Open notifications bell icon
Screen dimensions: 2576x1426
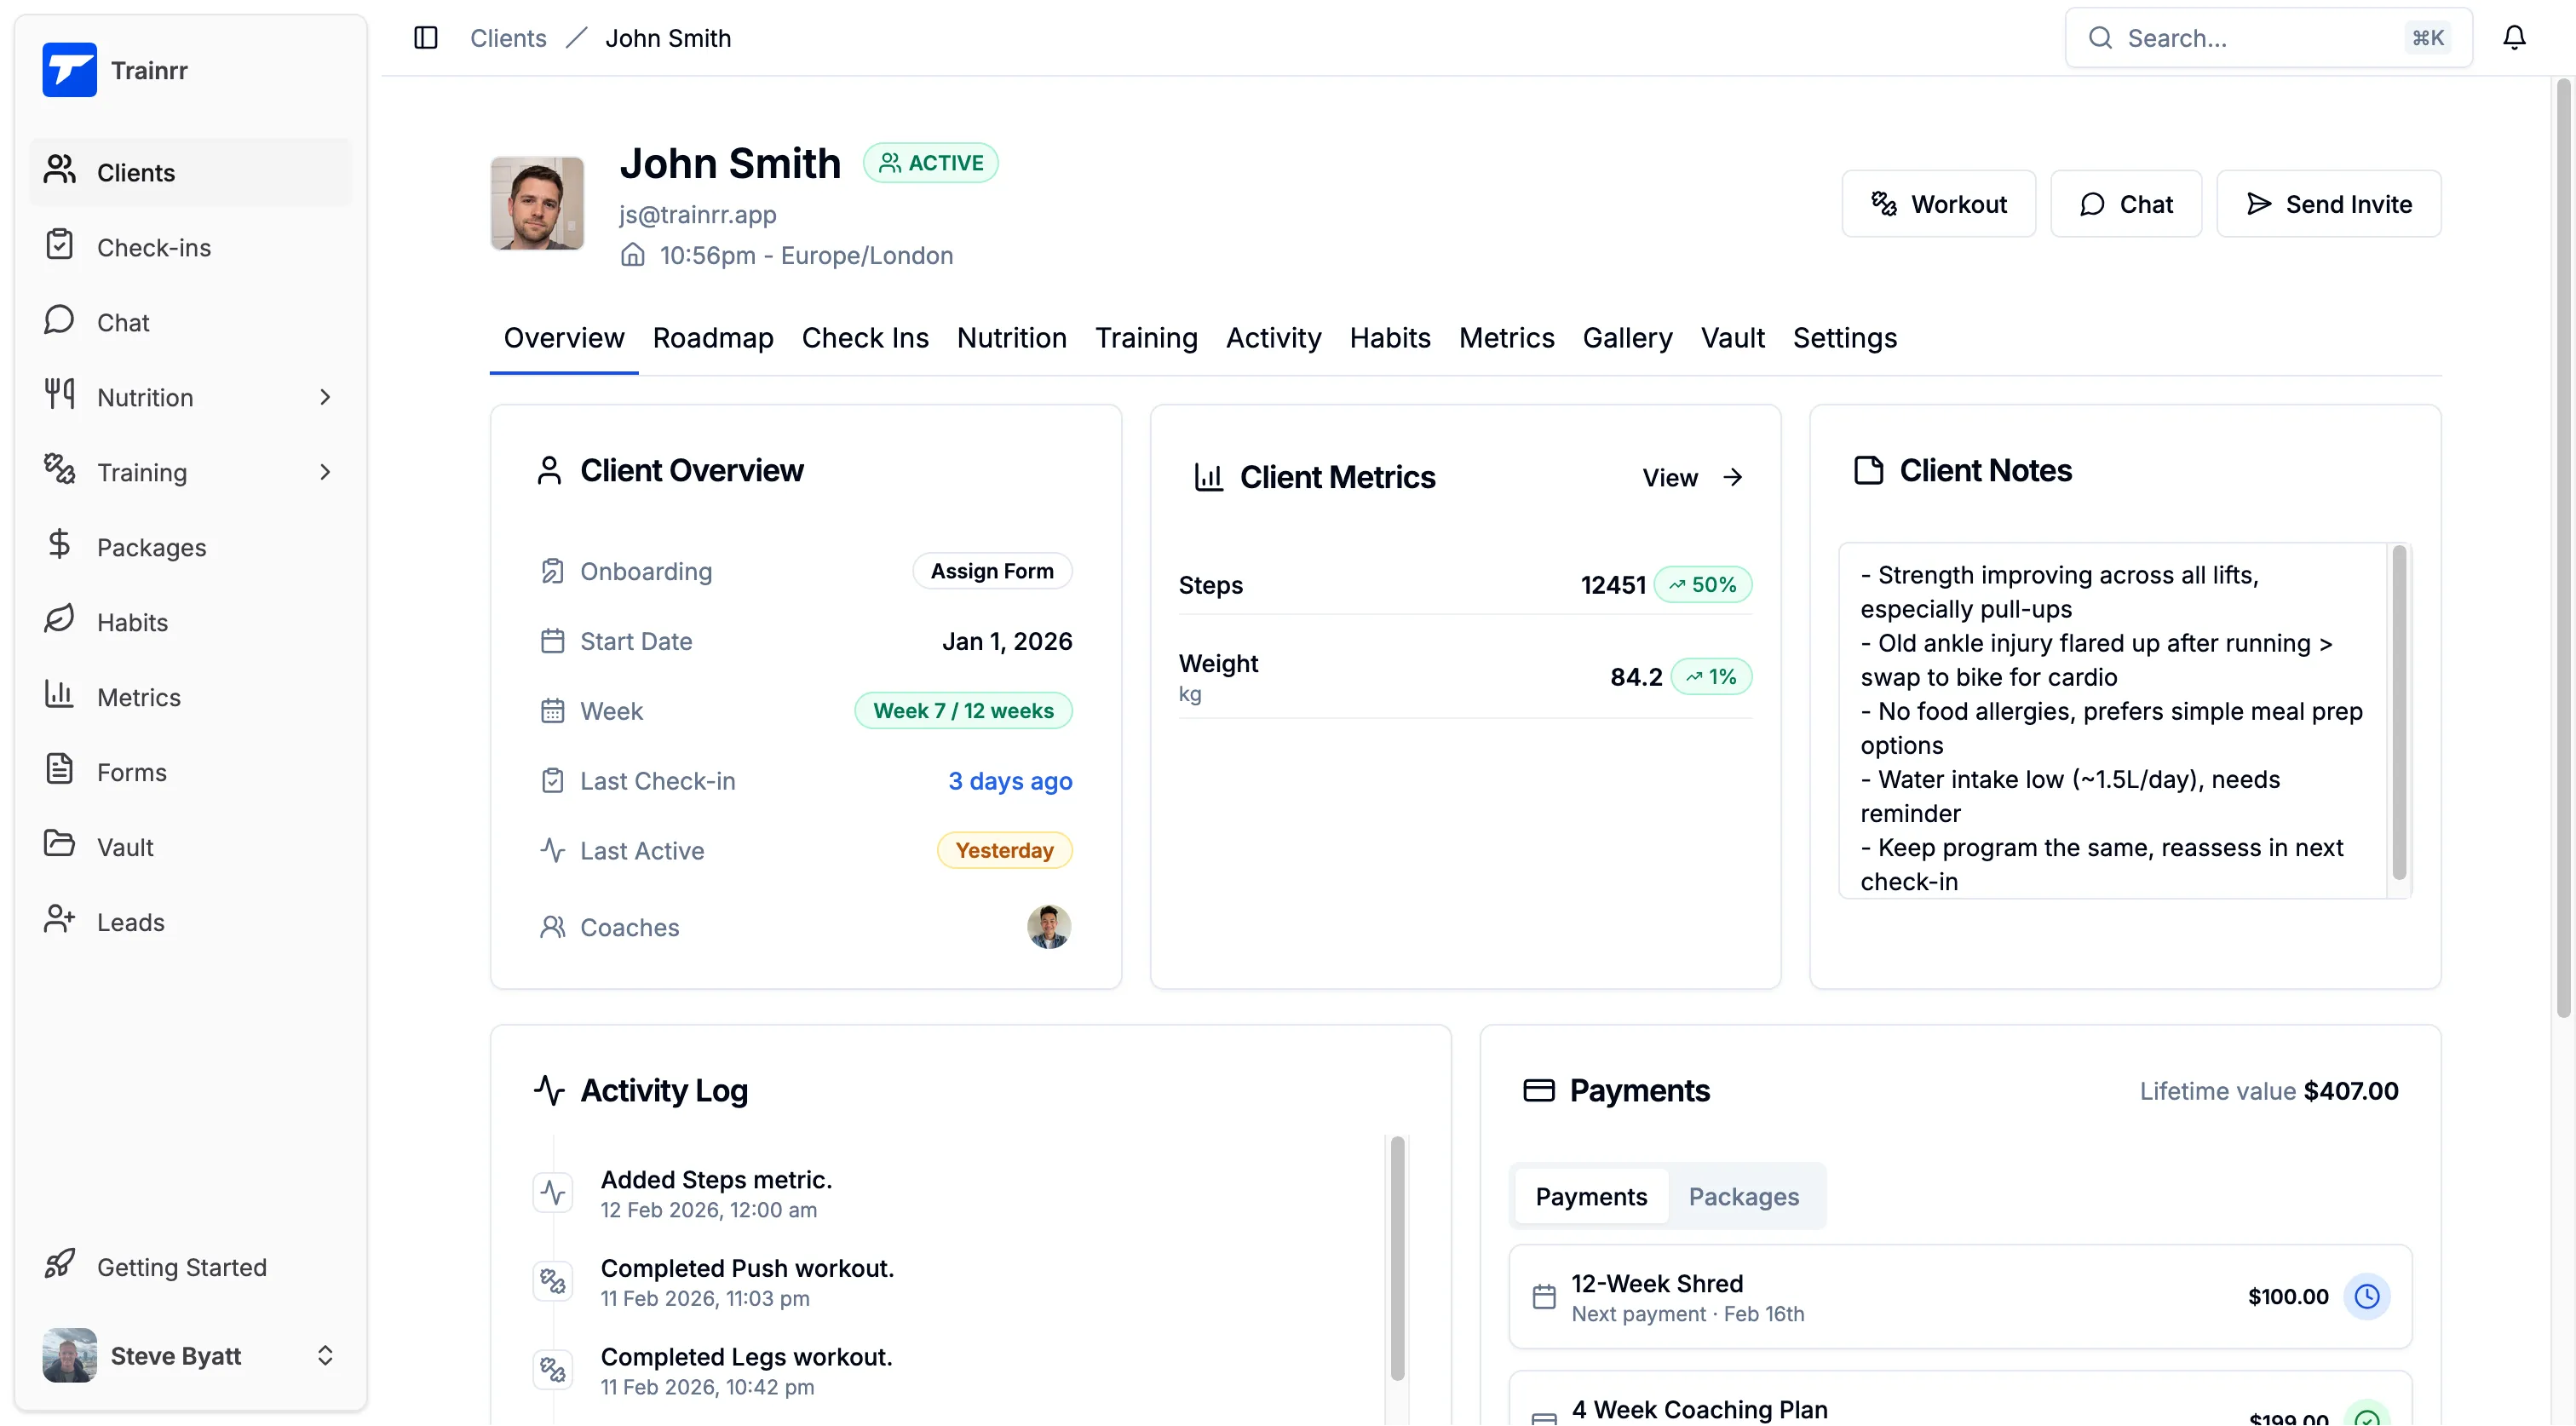click(2513, 38)
